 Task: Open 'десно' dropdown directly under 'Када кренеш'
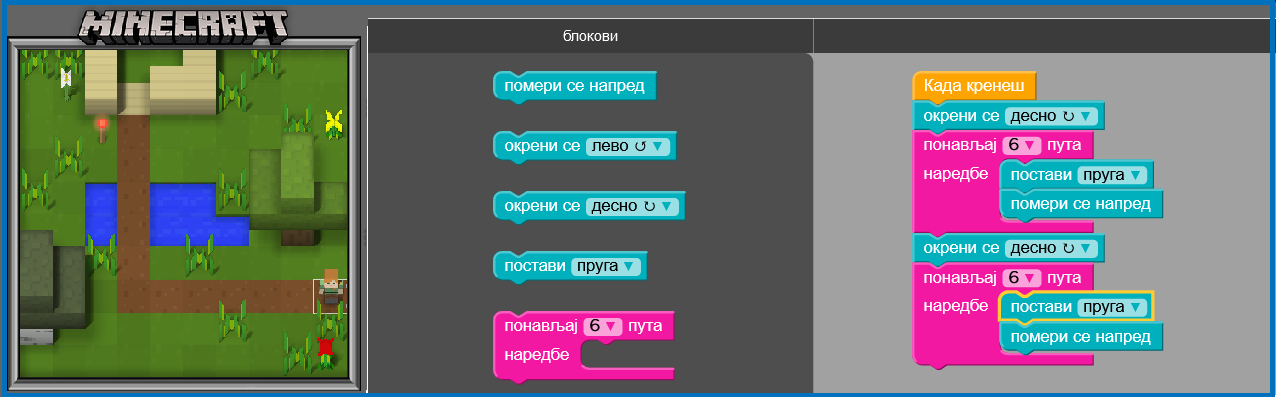[1052, 117]
